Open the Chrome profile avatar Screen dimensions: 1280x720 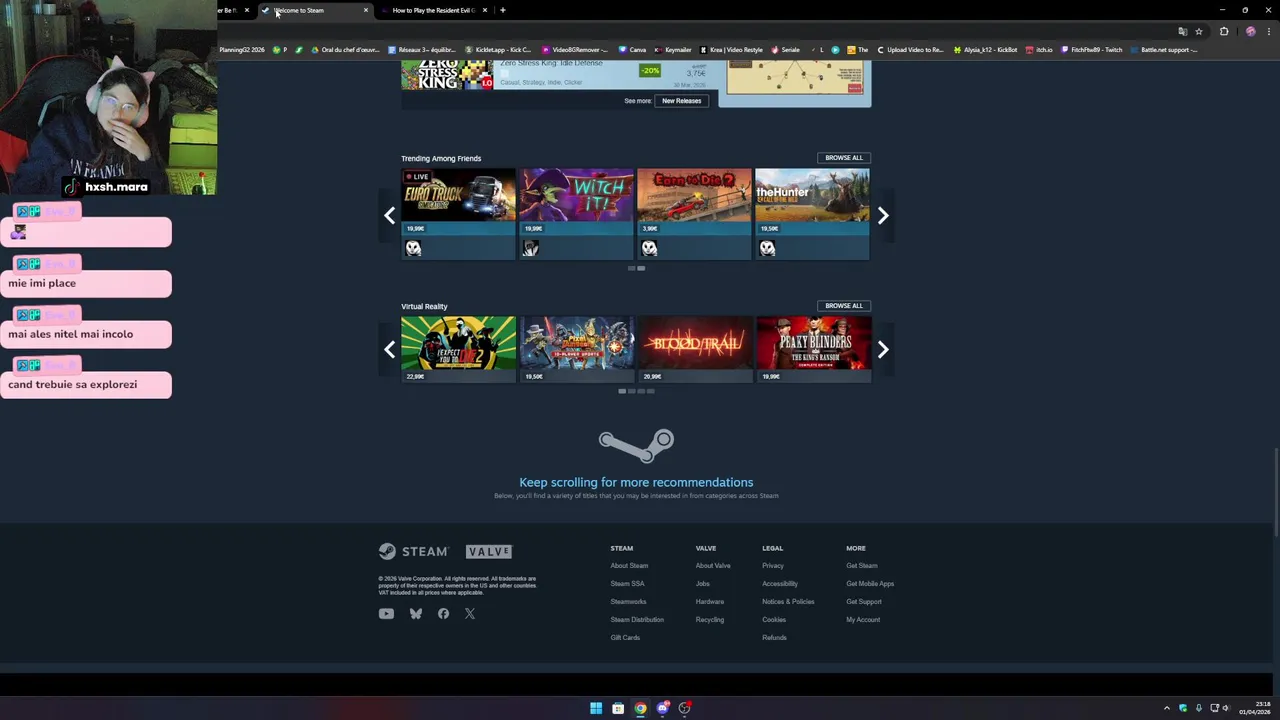click(x=1250, y=31)
